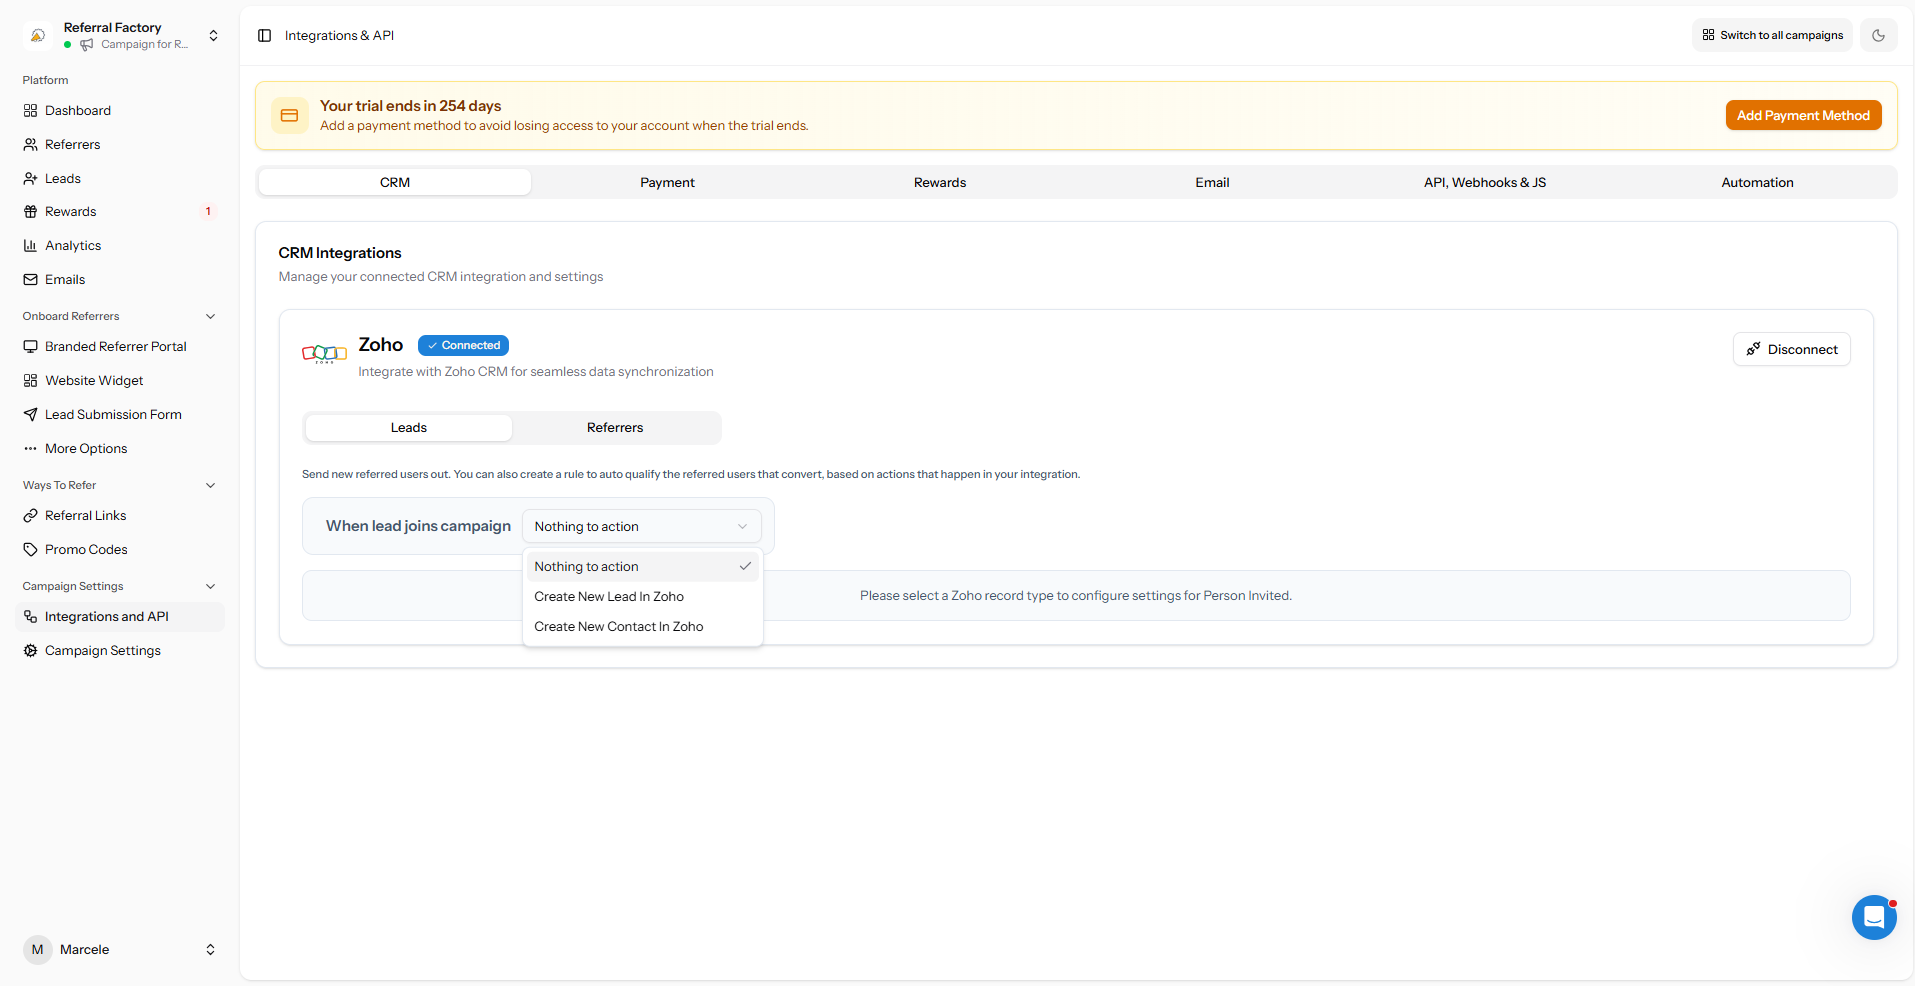The width and height of the screenshot is (1915, 986).
Task: Click the Analytics bar chart icon
Action: 31,246
